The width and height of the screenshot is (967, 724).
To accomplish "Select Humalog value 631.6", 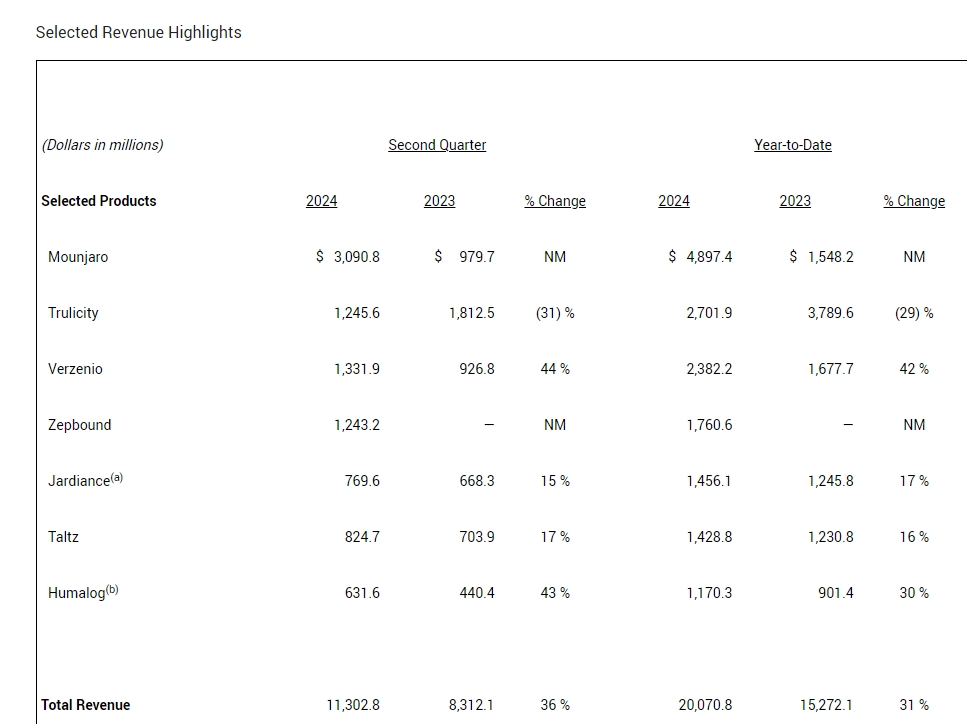I will [362, 593].
